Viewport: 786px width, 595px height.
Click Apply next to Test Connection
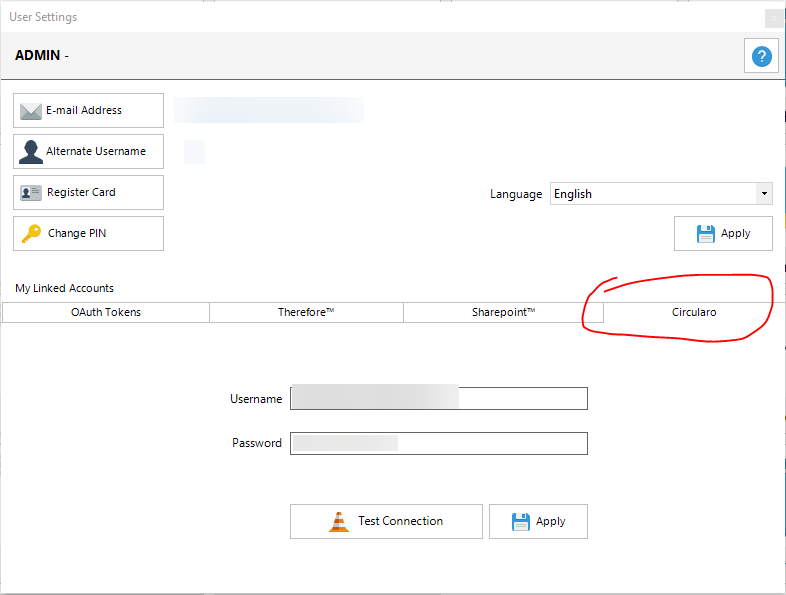tap(538, 521)
